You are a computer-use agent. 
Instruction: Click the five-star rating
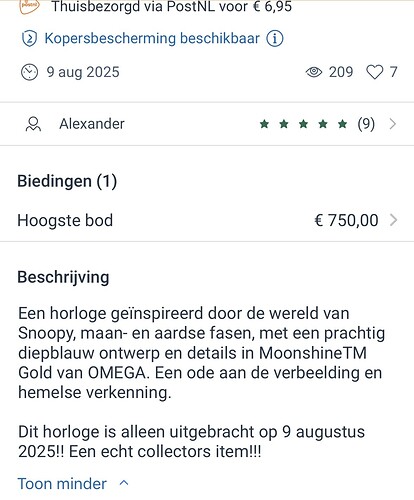tap(303, 124)
